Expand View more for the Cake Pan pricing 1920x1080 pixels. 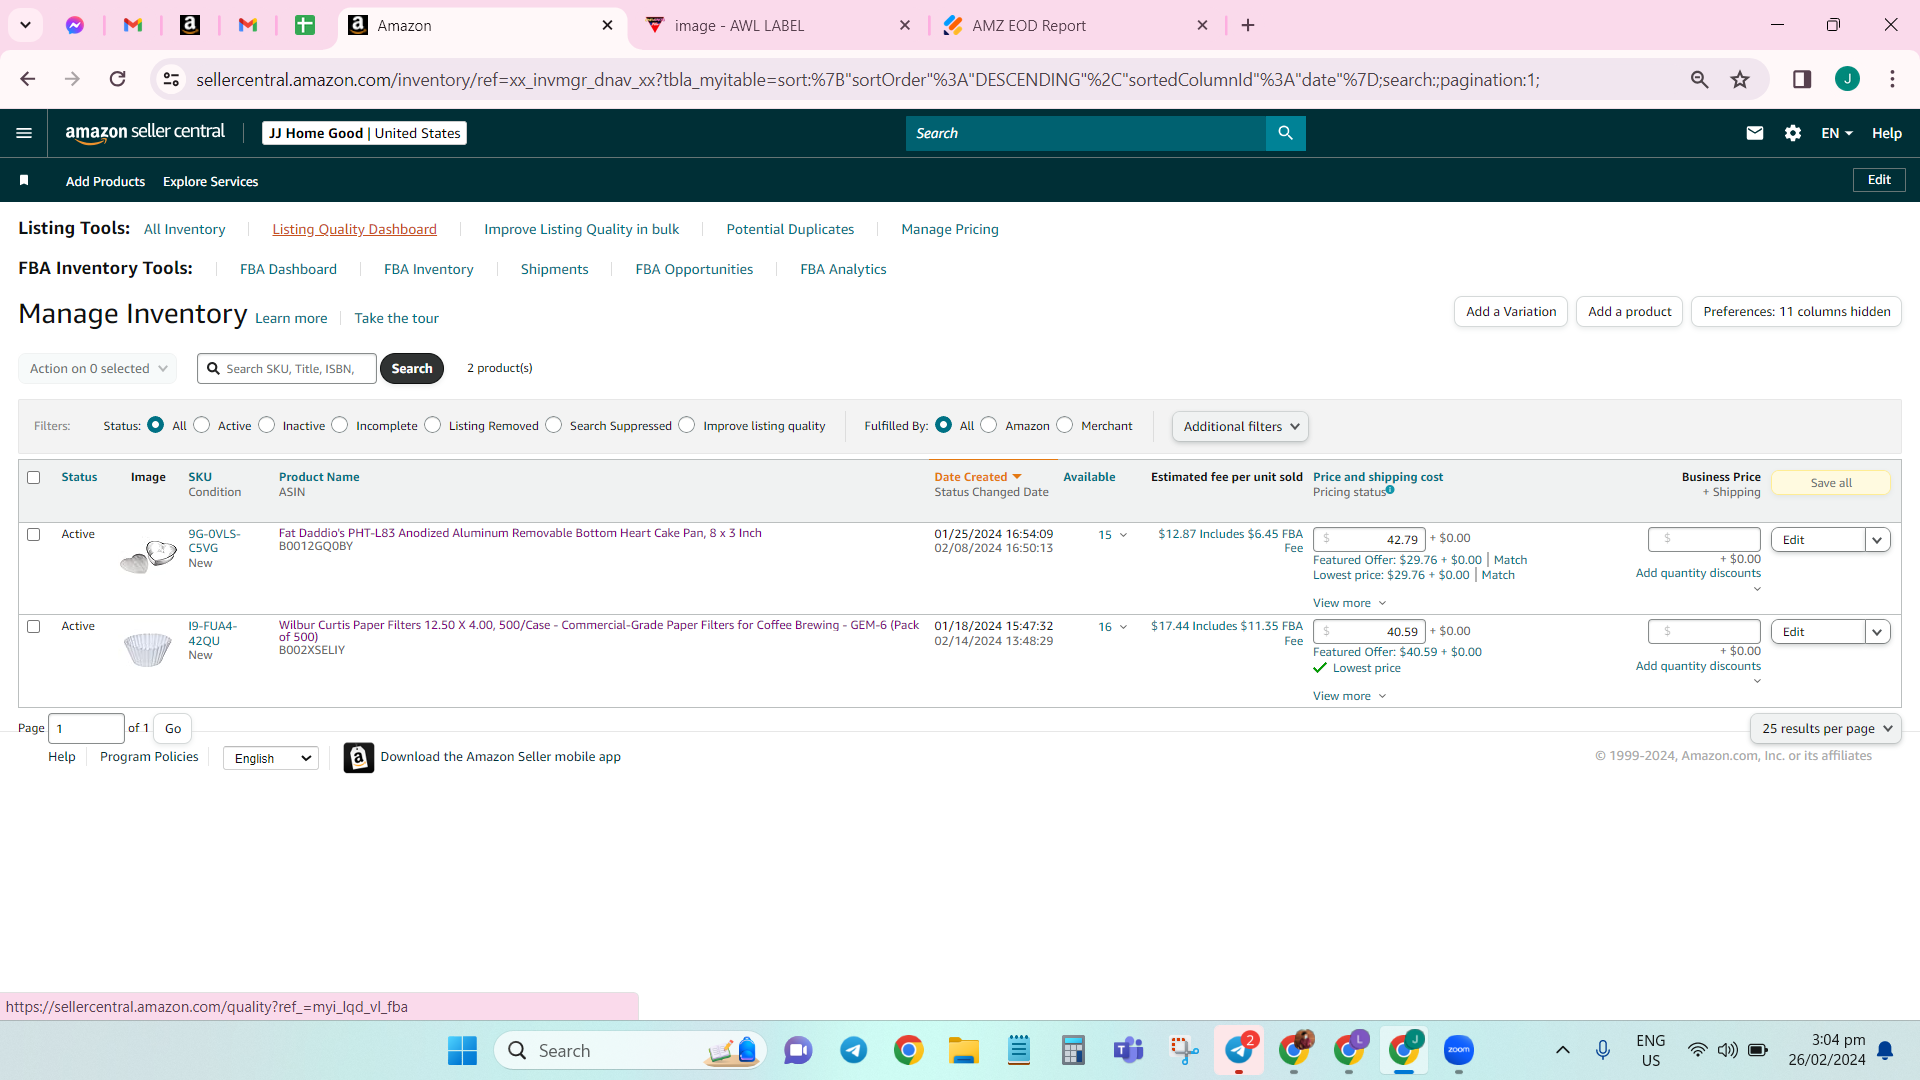click(x=1349, y=603)
